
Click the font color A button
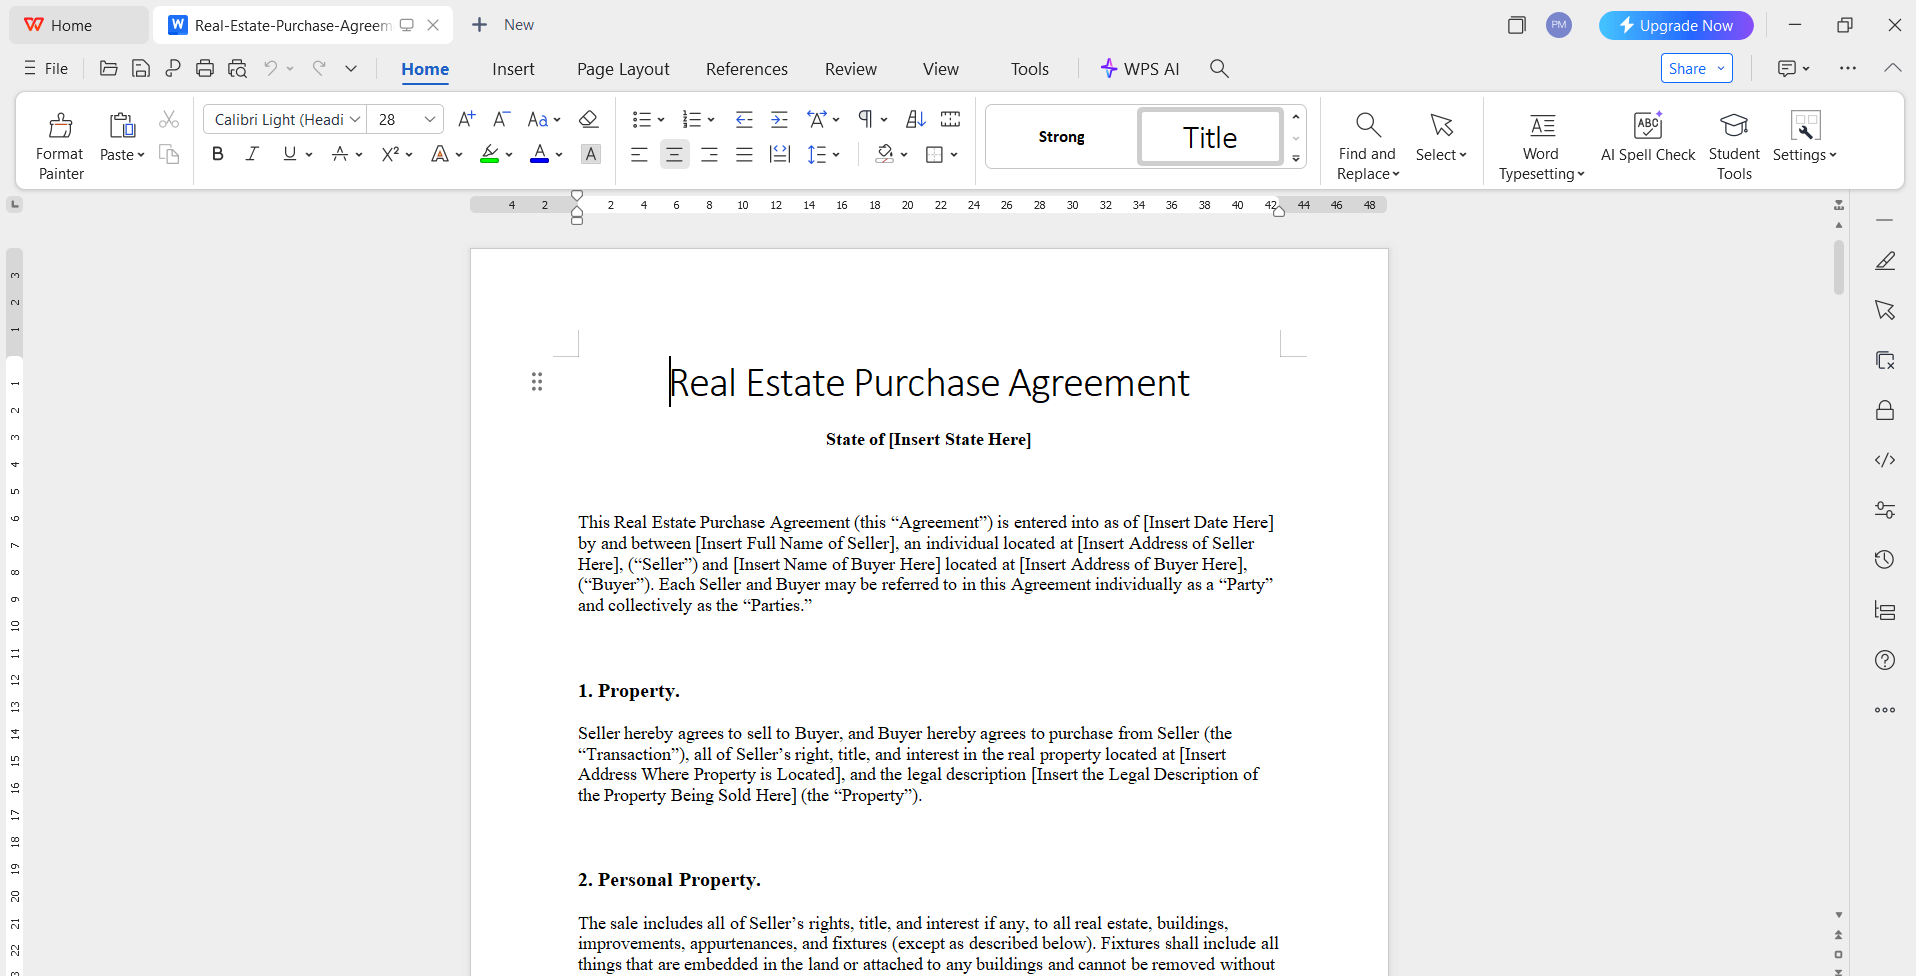[539, 154]
